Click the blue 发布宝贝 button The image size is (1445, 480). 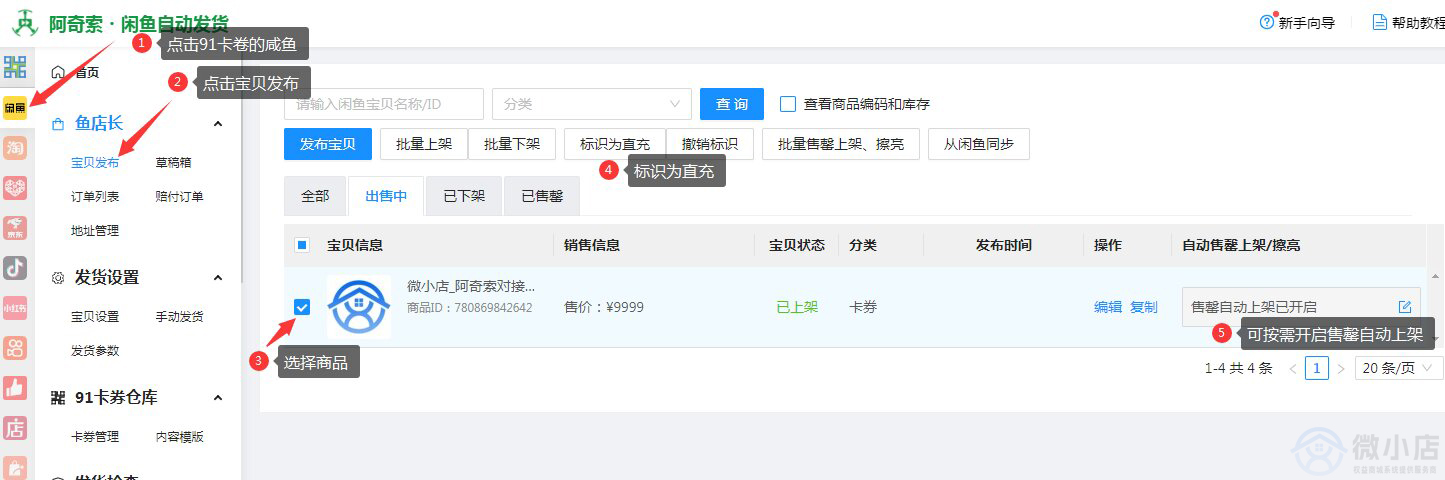tap(328, 144)
